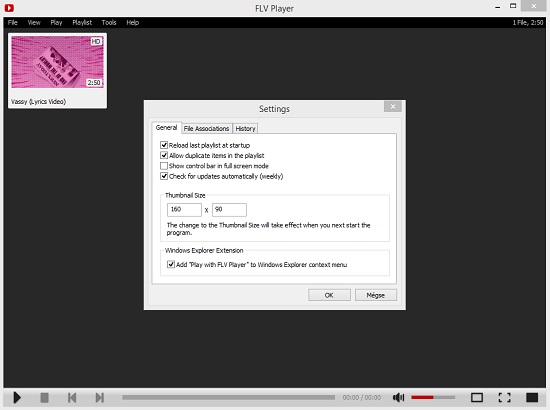Switch to the History tab

click(245, 129)
